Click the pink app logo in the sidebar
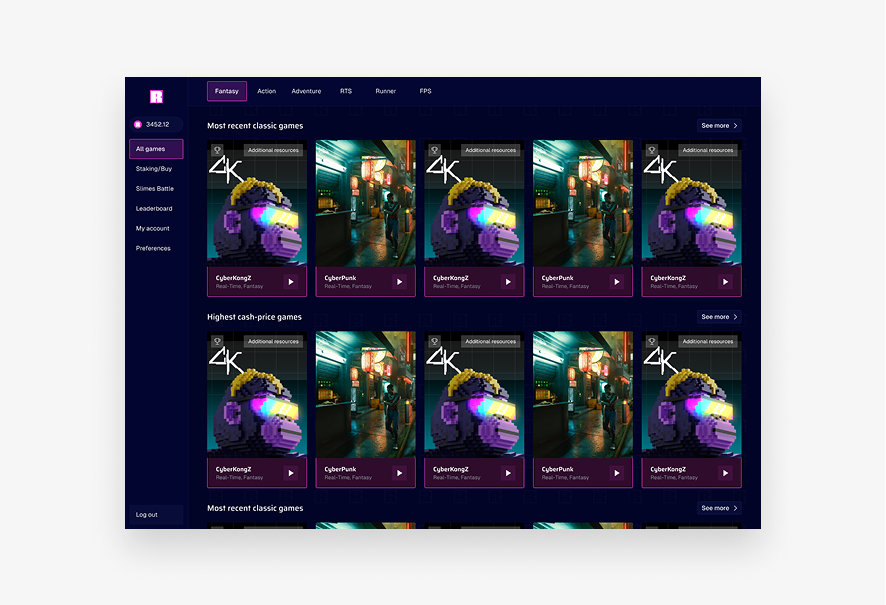 click(156, 95)
